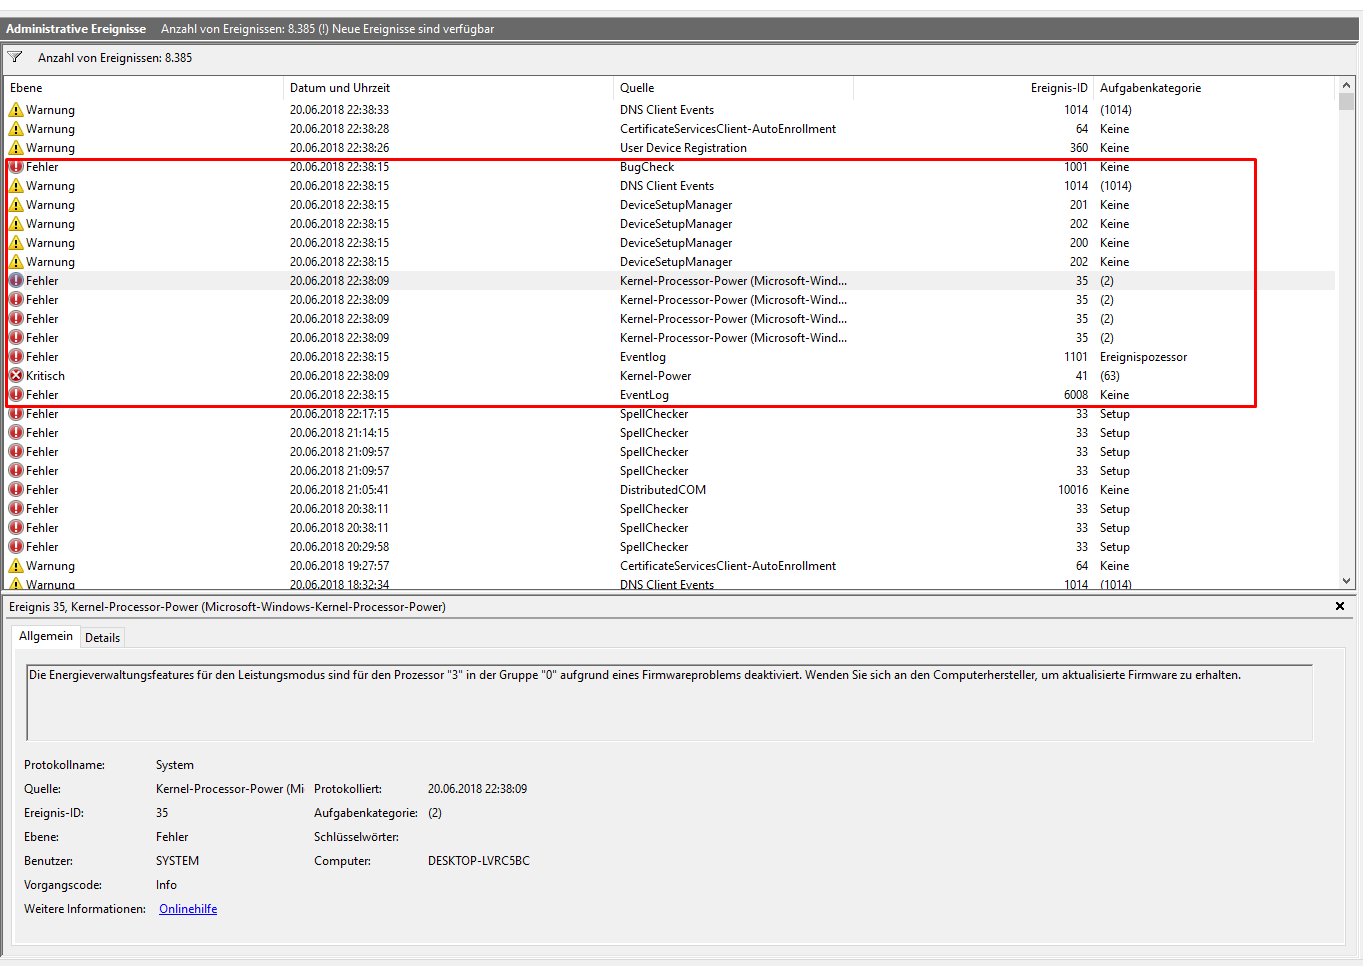Click warning icon of DNS Client Events 22:38:15 row
This screenshot has height=966, width=1363.
coord(16,186)
